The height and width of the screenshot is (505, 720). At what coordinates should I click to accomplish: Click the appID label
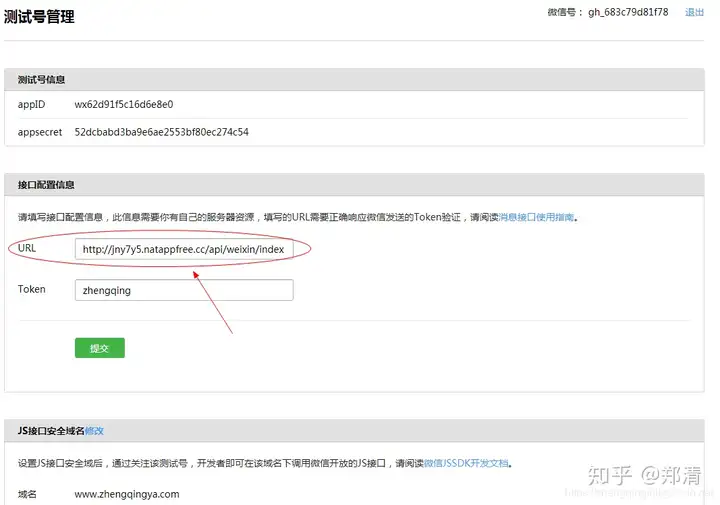(x=31, y=105)
